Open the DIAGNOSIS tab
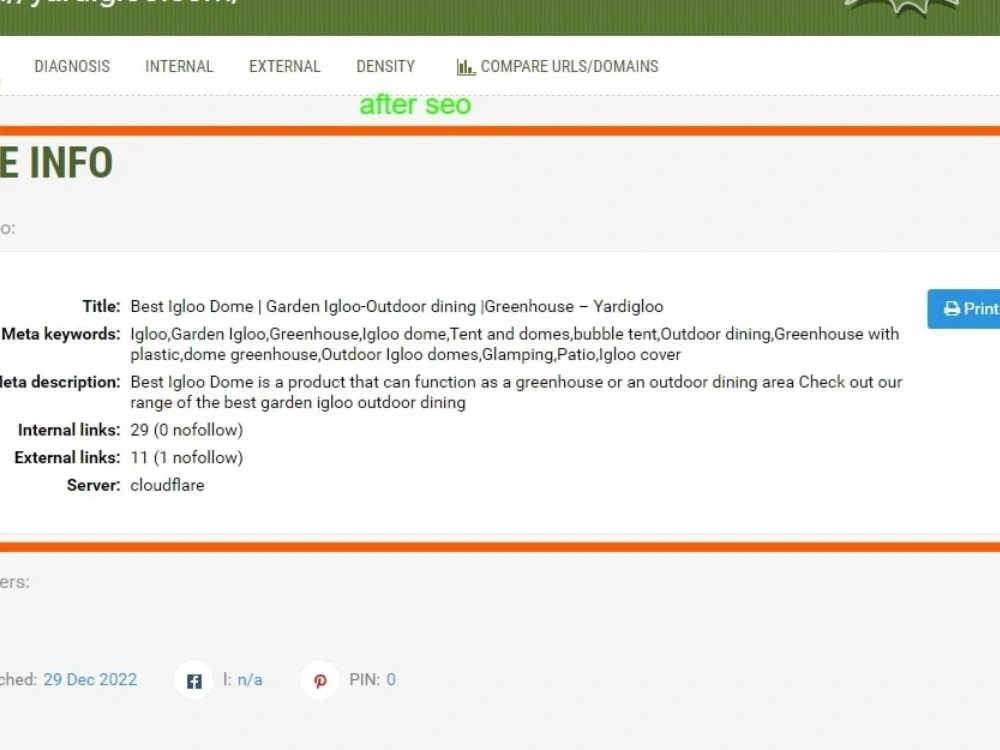 (x=72, y=66)
